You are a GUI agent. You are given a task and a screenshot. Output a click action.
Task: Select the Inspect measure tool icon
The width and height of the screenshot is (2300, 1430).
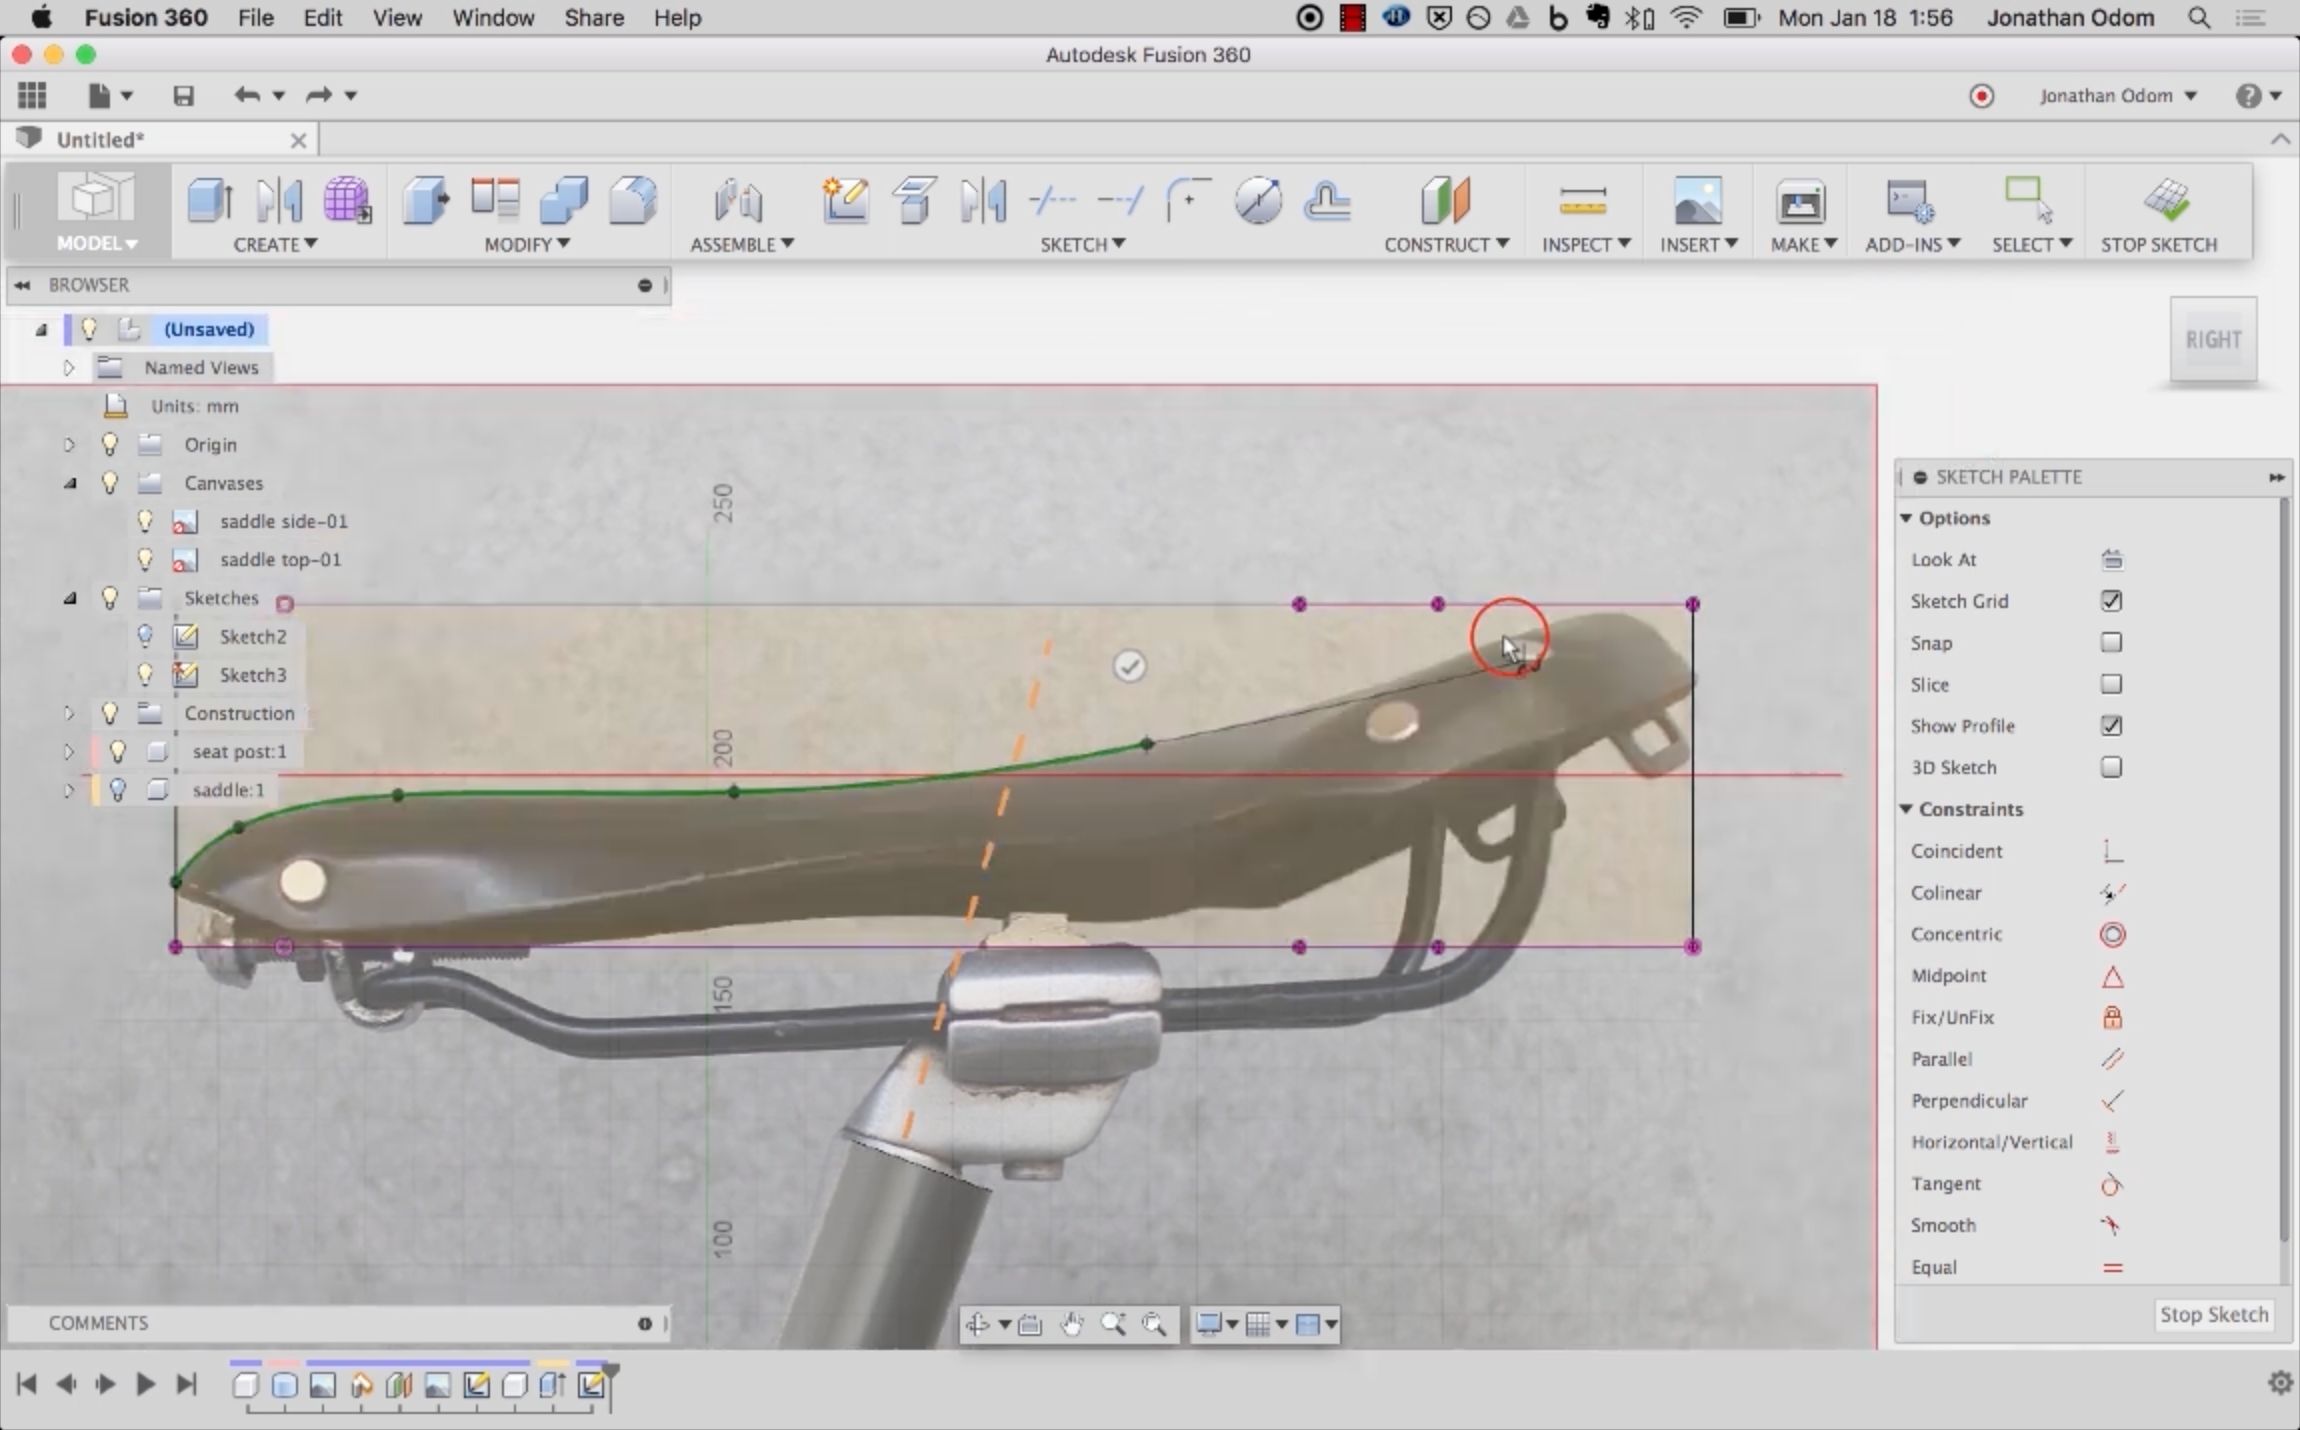tap(1582, 201)
